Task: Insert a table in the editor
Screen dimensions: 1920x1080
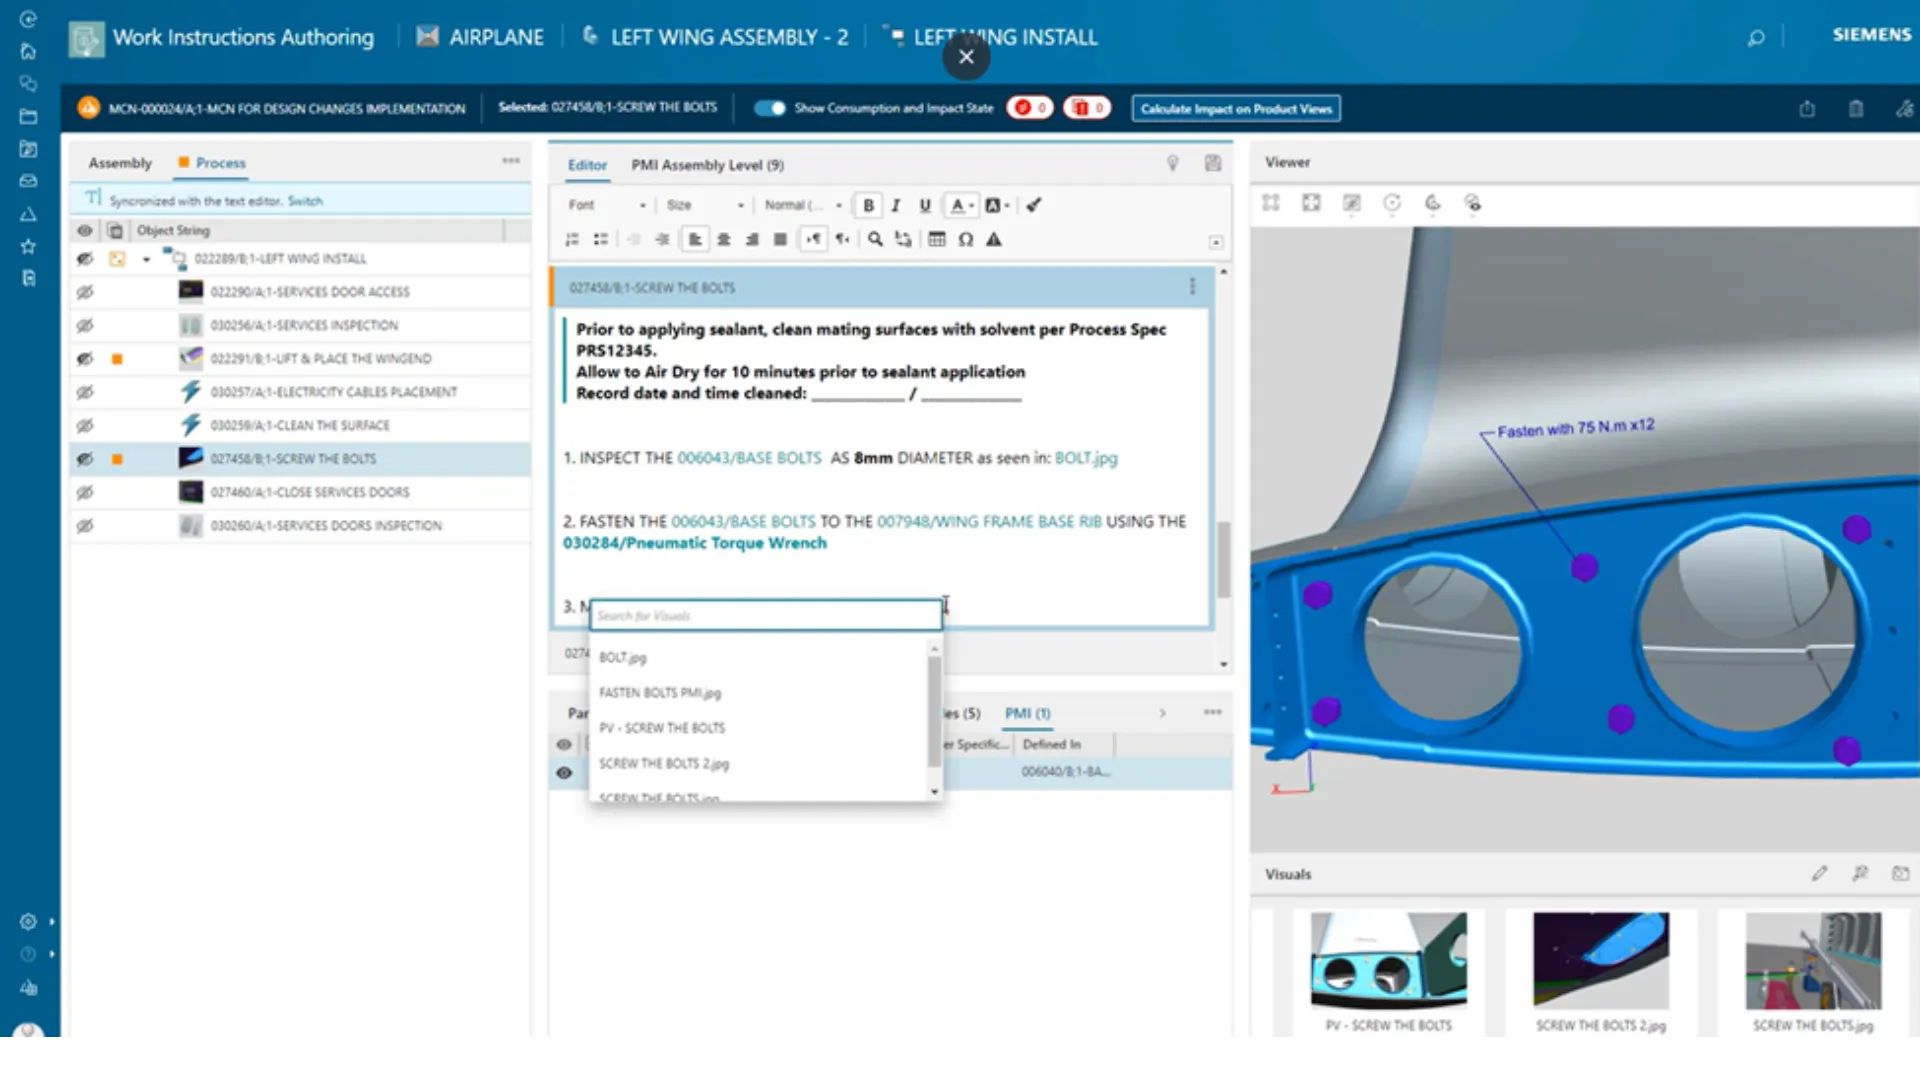Action: pyautogui.click(x=937, y=239)
